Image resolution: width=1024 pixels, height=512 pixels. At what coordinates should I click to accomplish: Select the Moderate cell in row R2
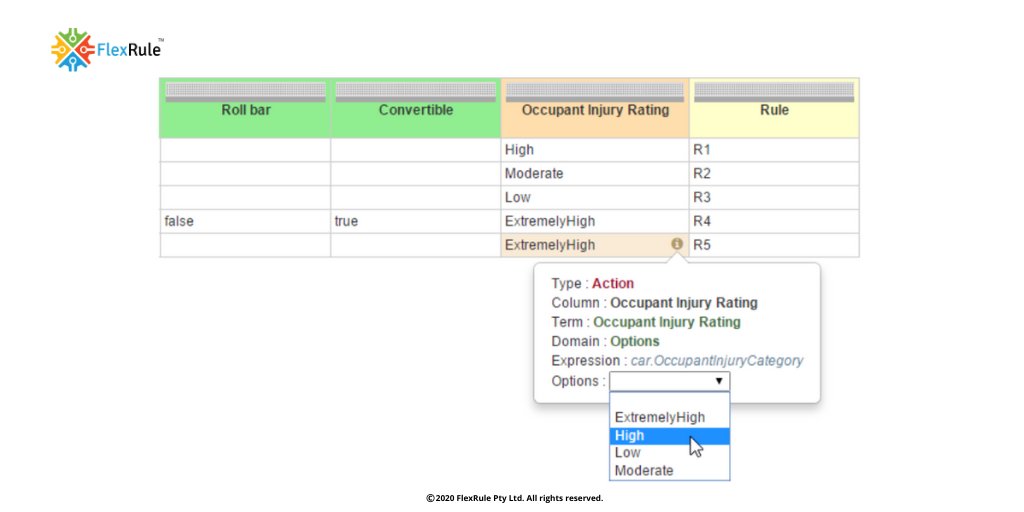point(595,174)
